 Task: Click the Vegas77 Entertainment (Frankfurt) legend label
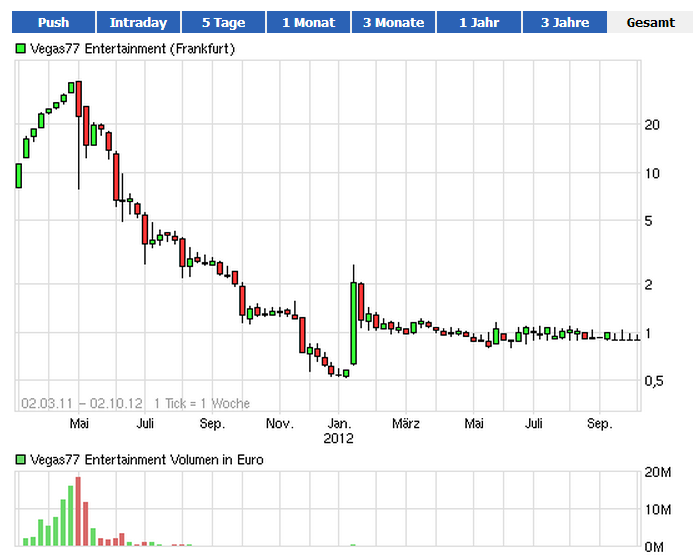coord(132,49)
